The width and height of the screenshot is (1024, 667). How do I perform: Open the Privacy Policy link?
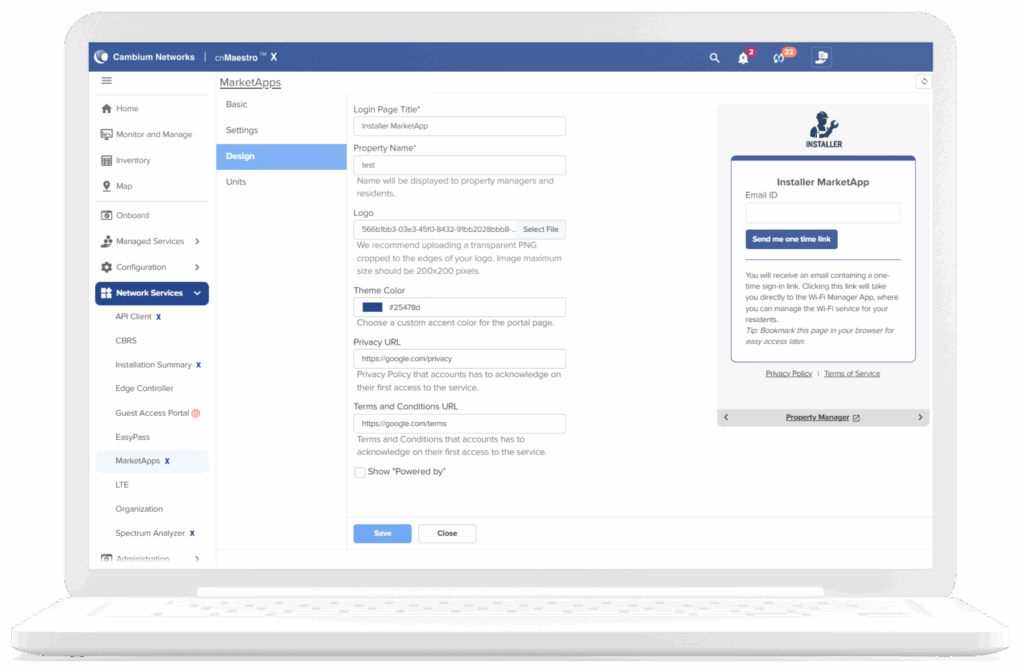click(789, 374)
